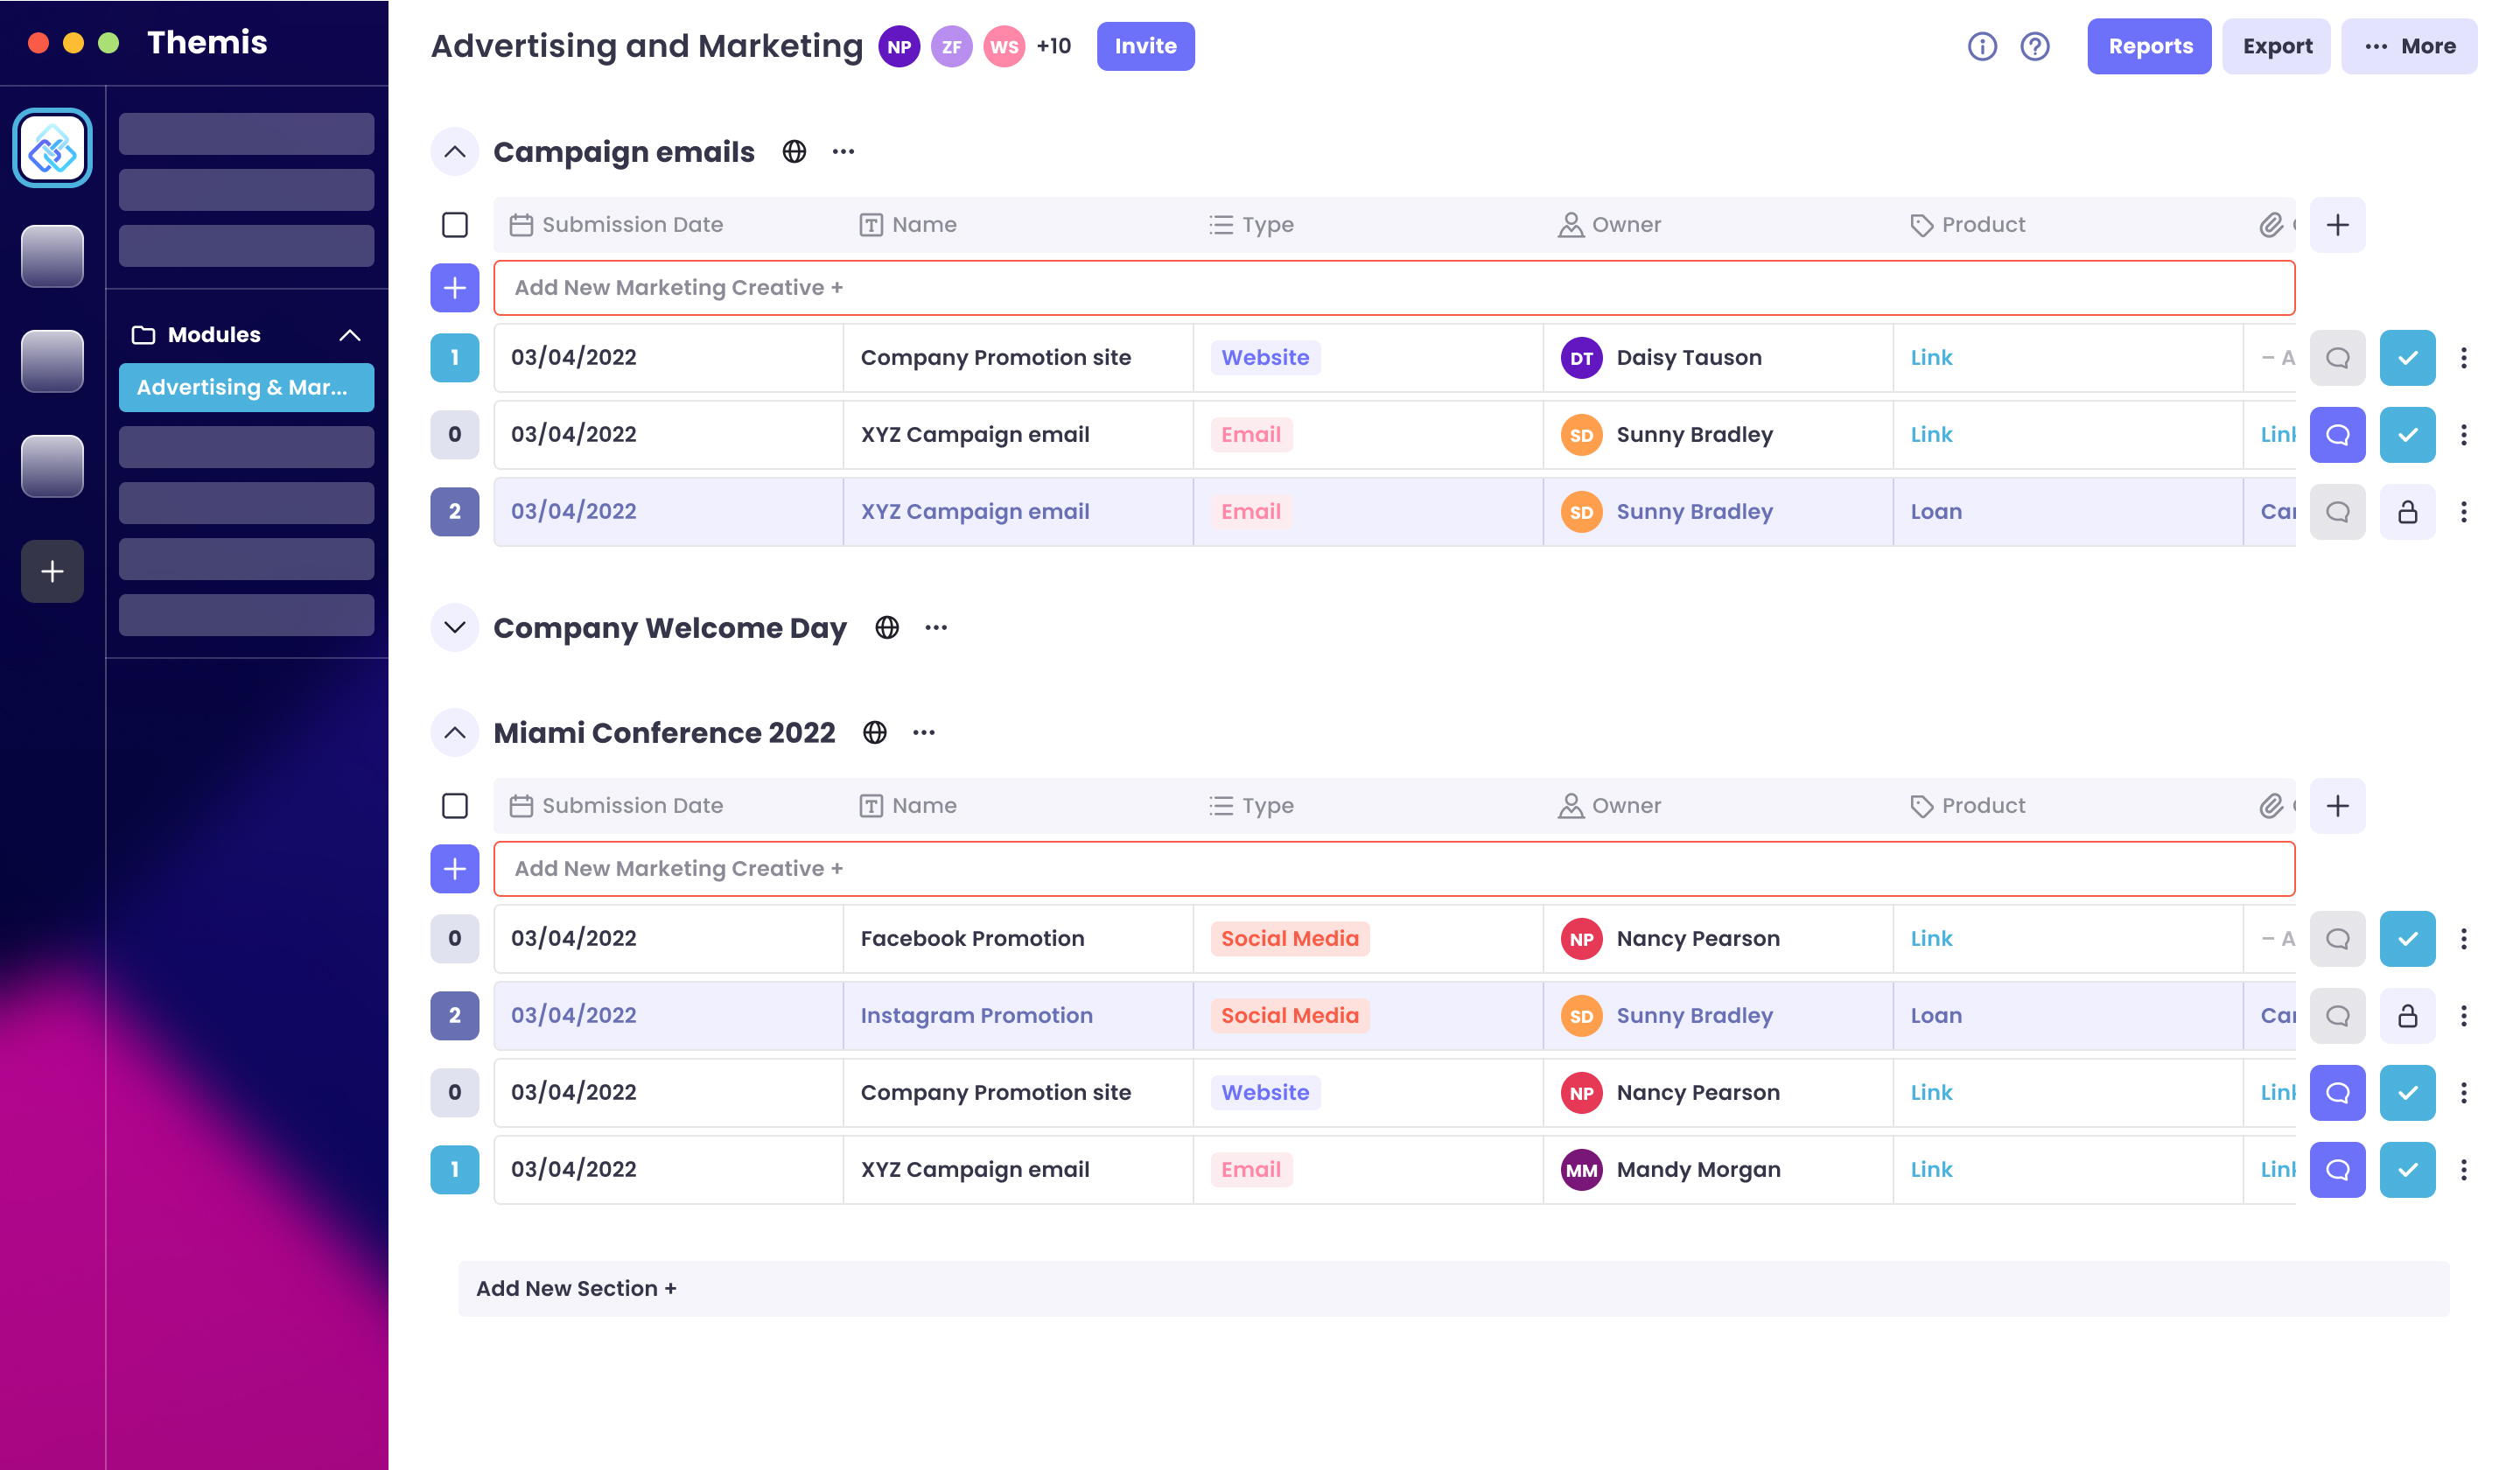
Task: Open the Link for Daisy Tauson's row
Action: click(x=1931, y=357)
